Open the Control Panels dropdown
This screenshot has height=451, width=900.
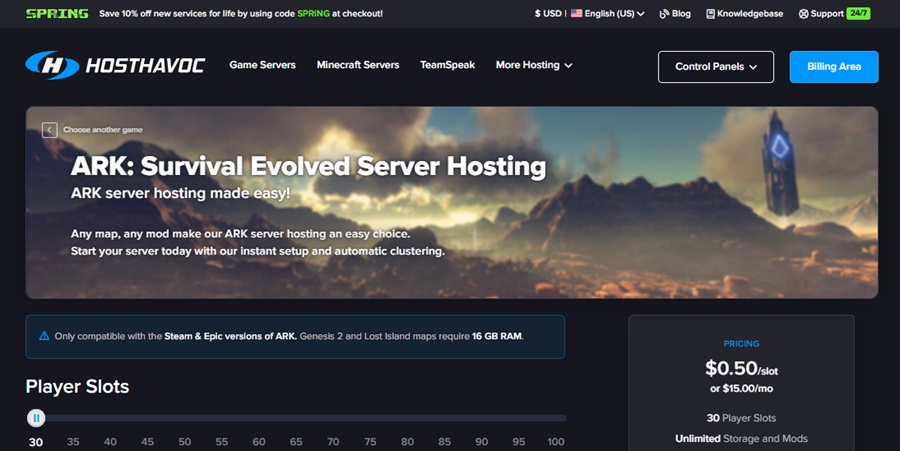point(716,67)
